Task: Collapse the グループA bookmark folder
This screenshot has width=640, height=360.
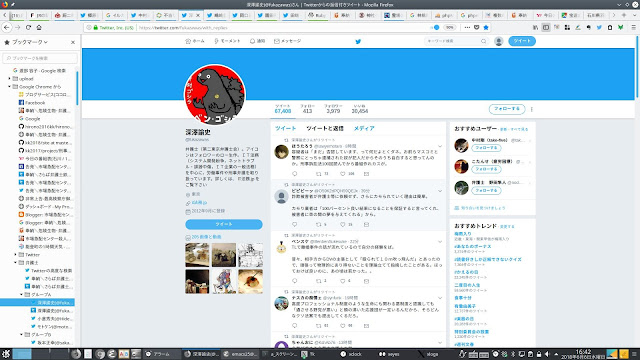Action: tap(22, 294)
